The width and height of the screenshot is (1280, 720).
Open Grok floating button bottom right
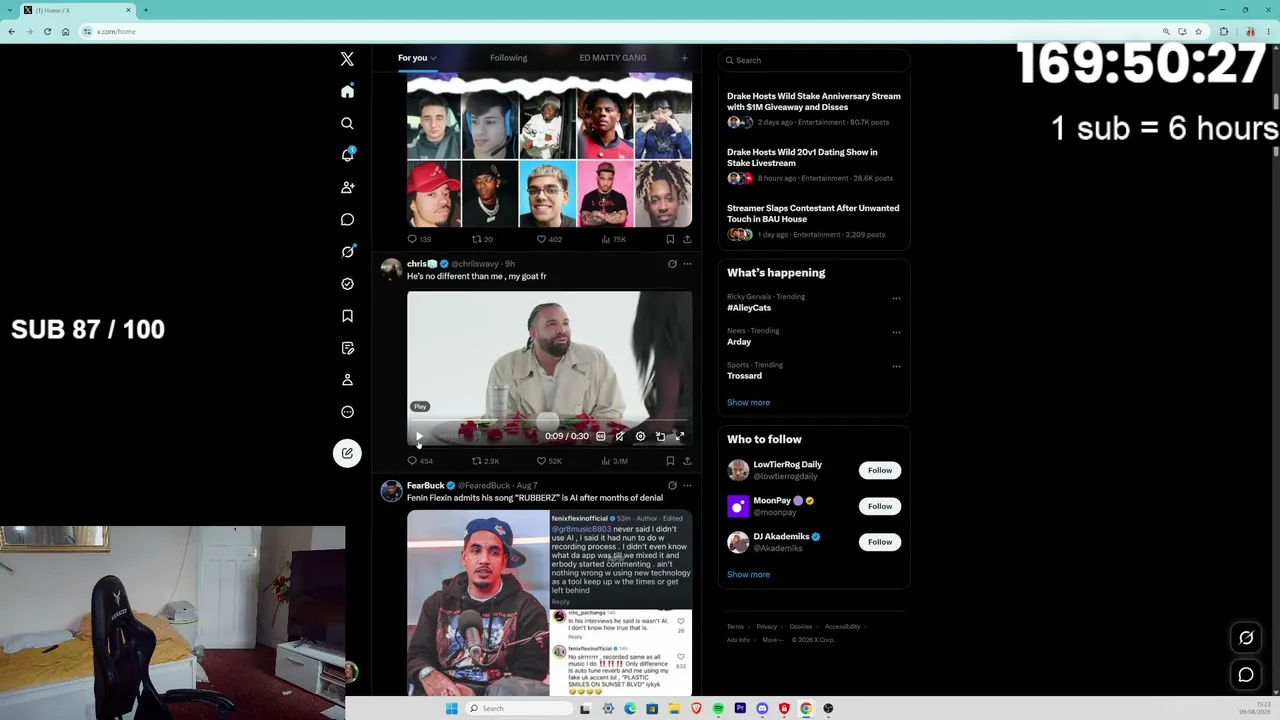pos(1246,638)
